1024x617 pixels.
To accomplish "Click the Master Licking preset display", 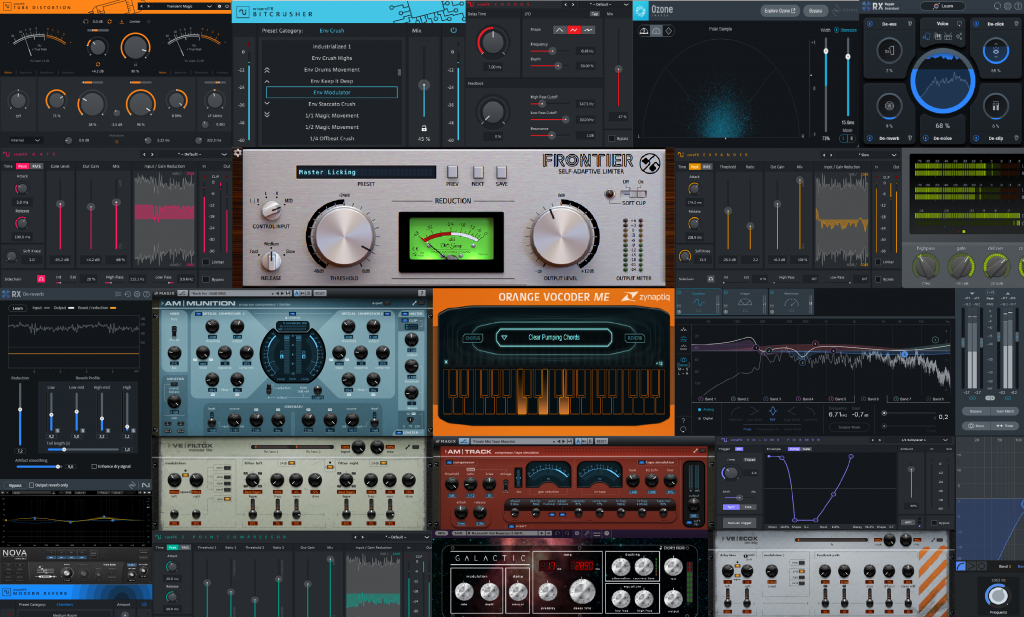I will 366,172.
